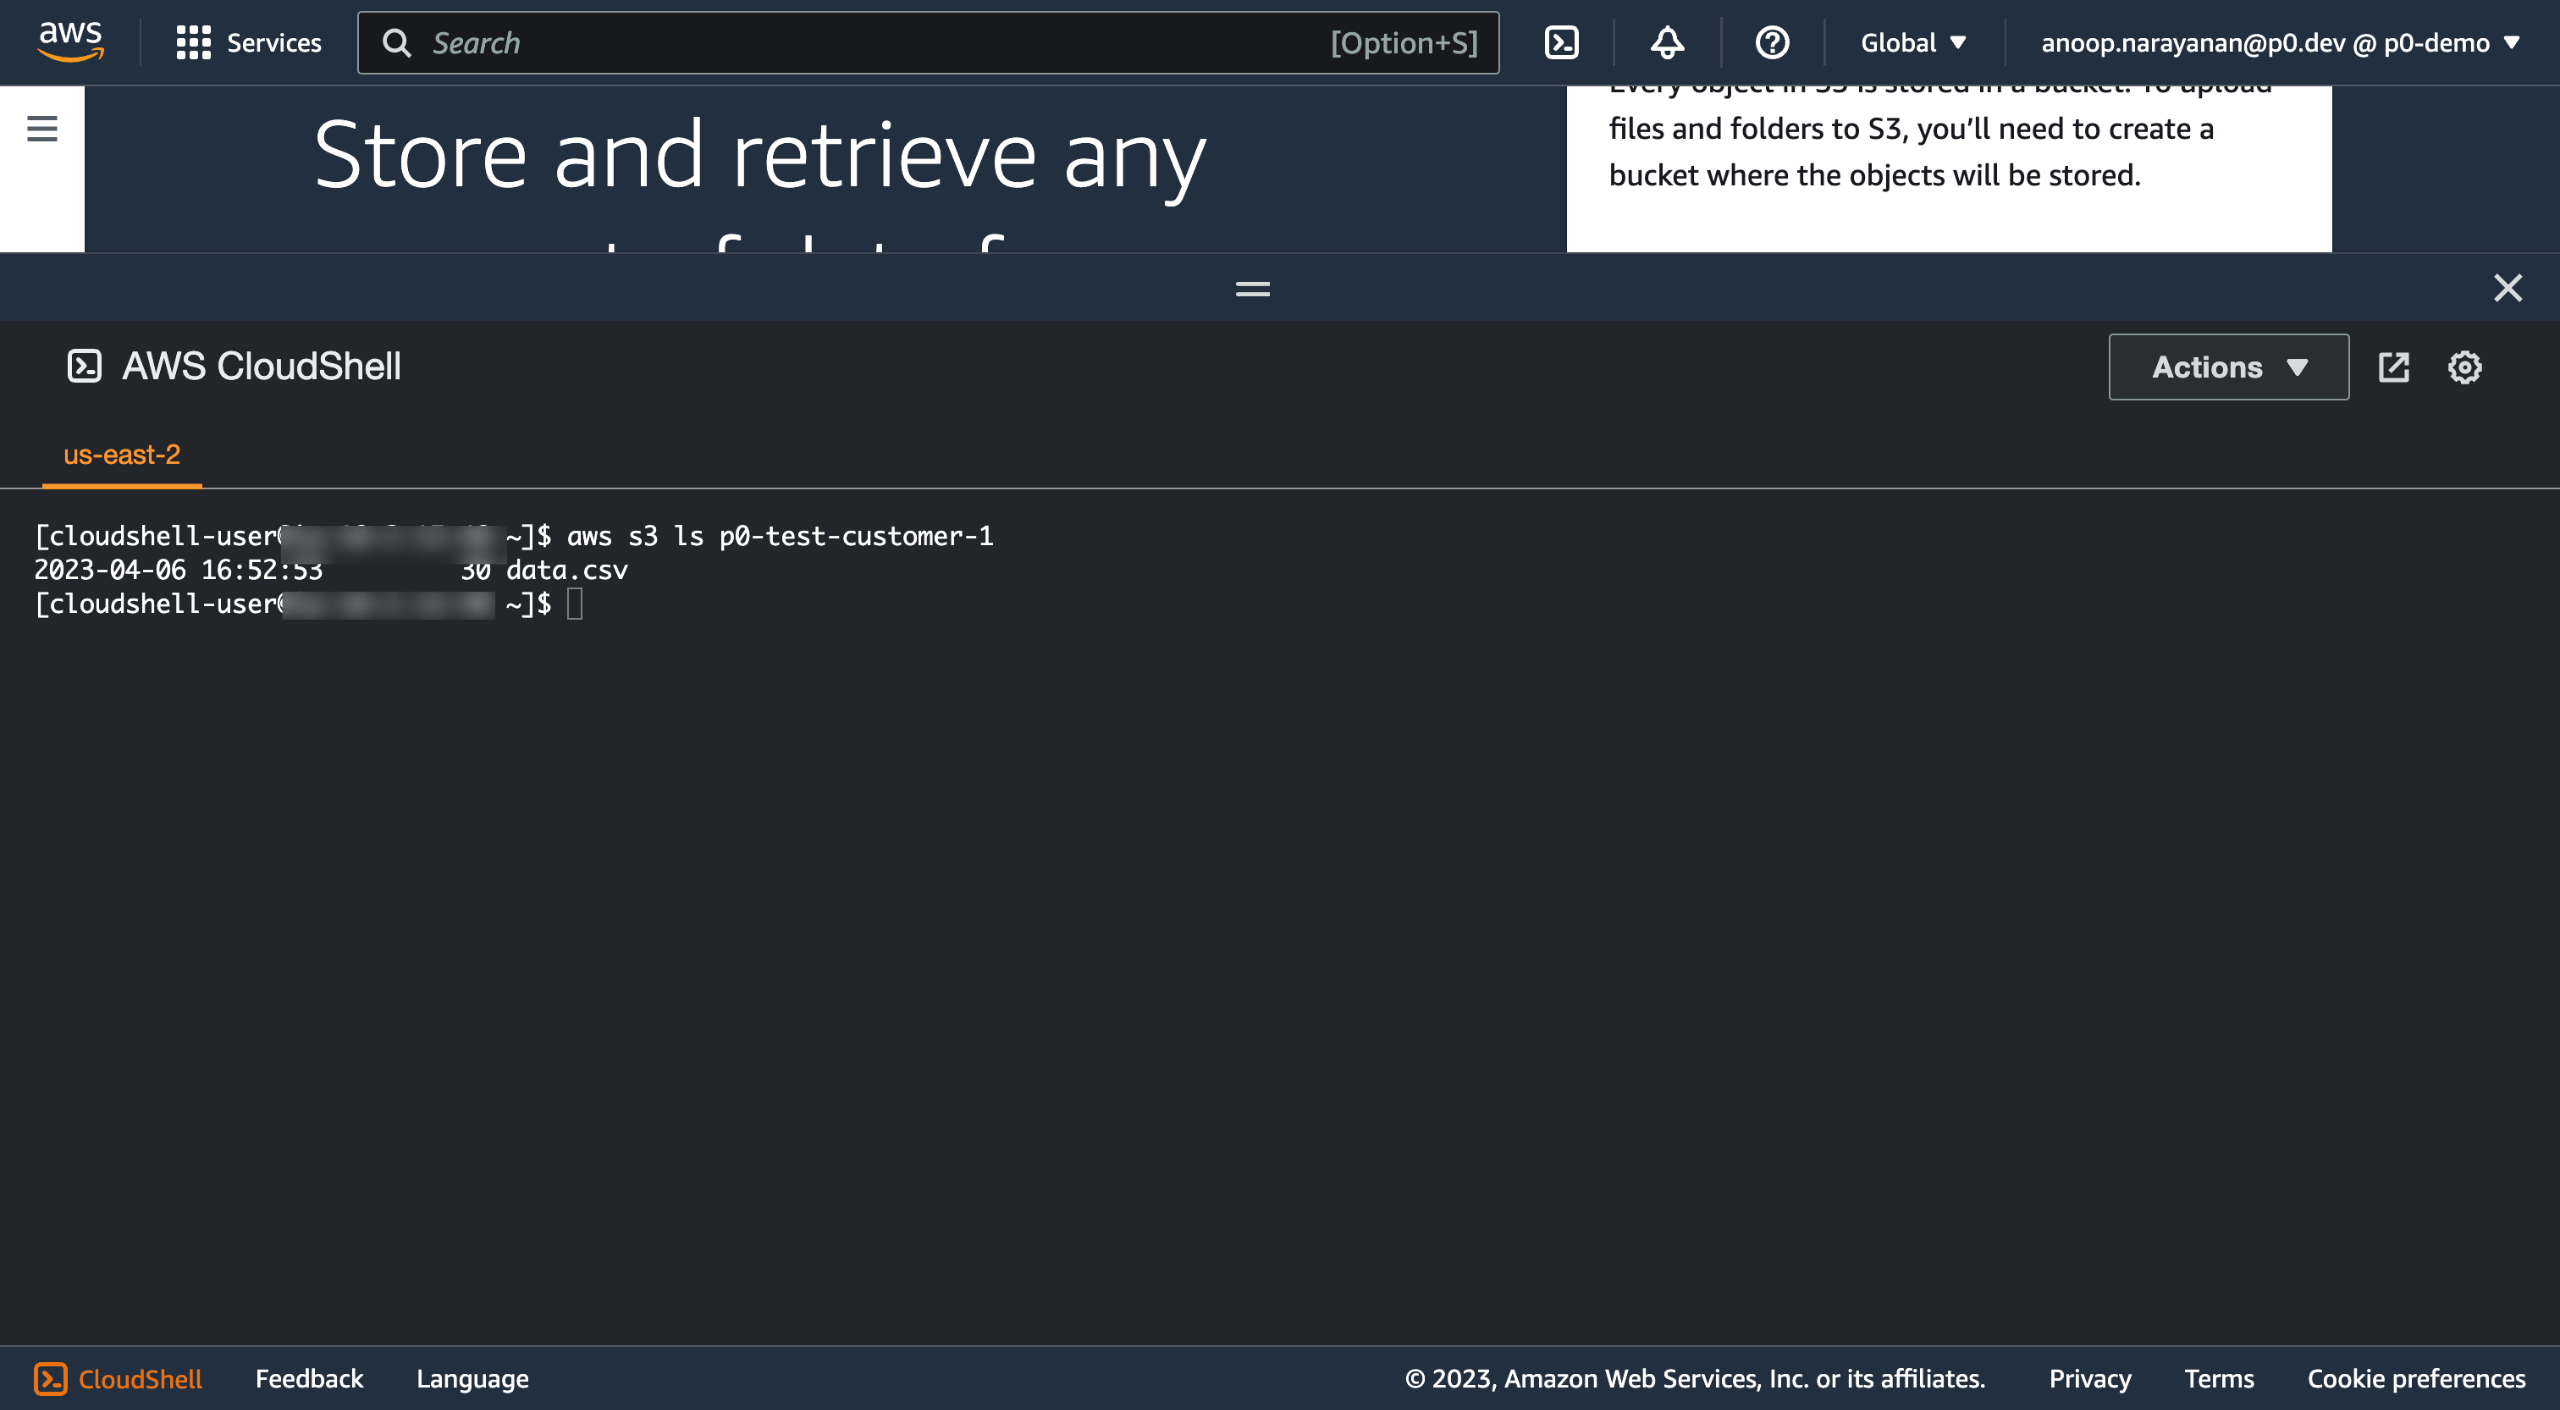
Task: Click the CloudShell footer button
Action: pyautogui.click(x=118, y=1379)
